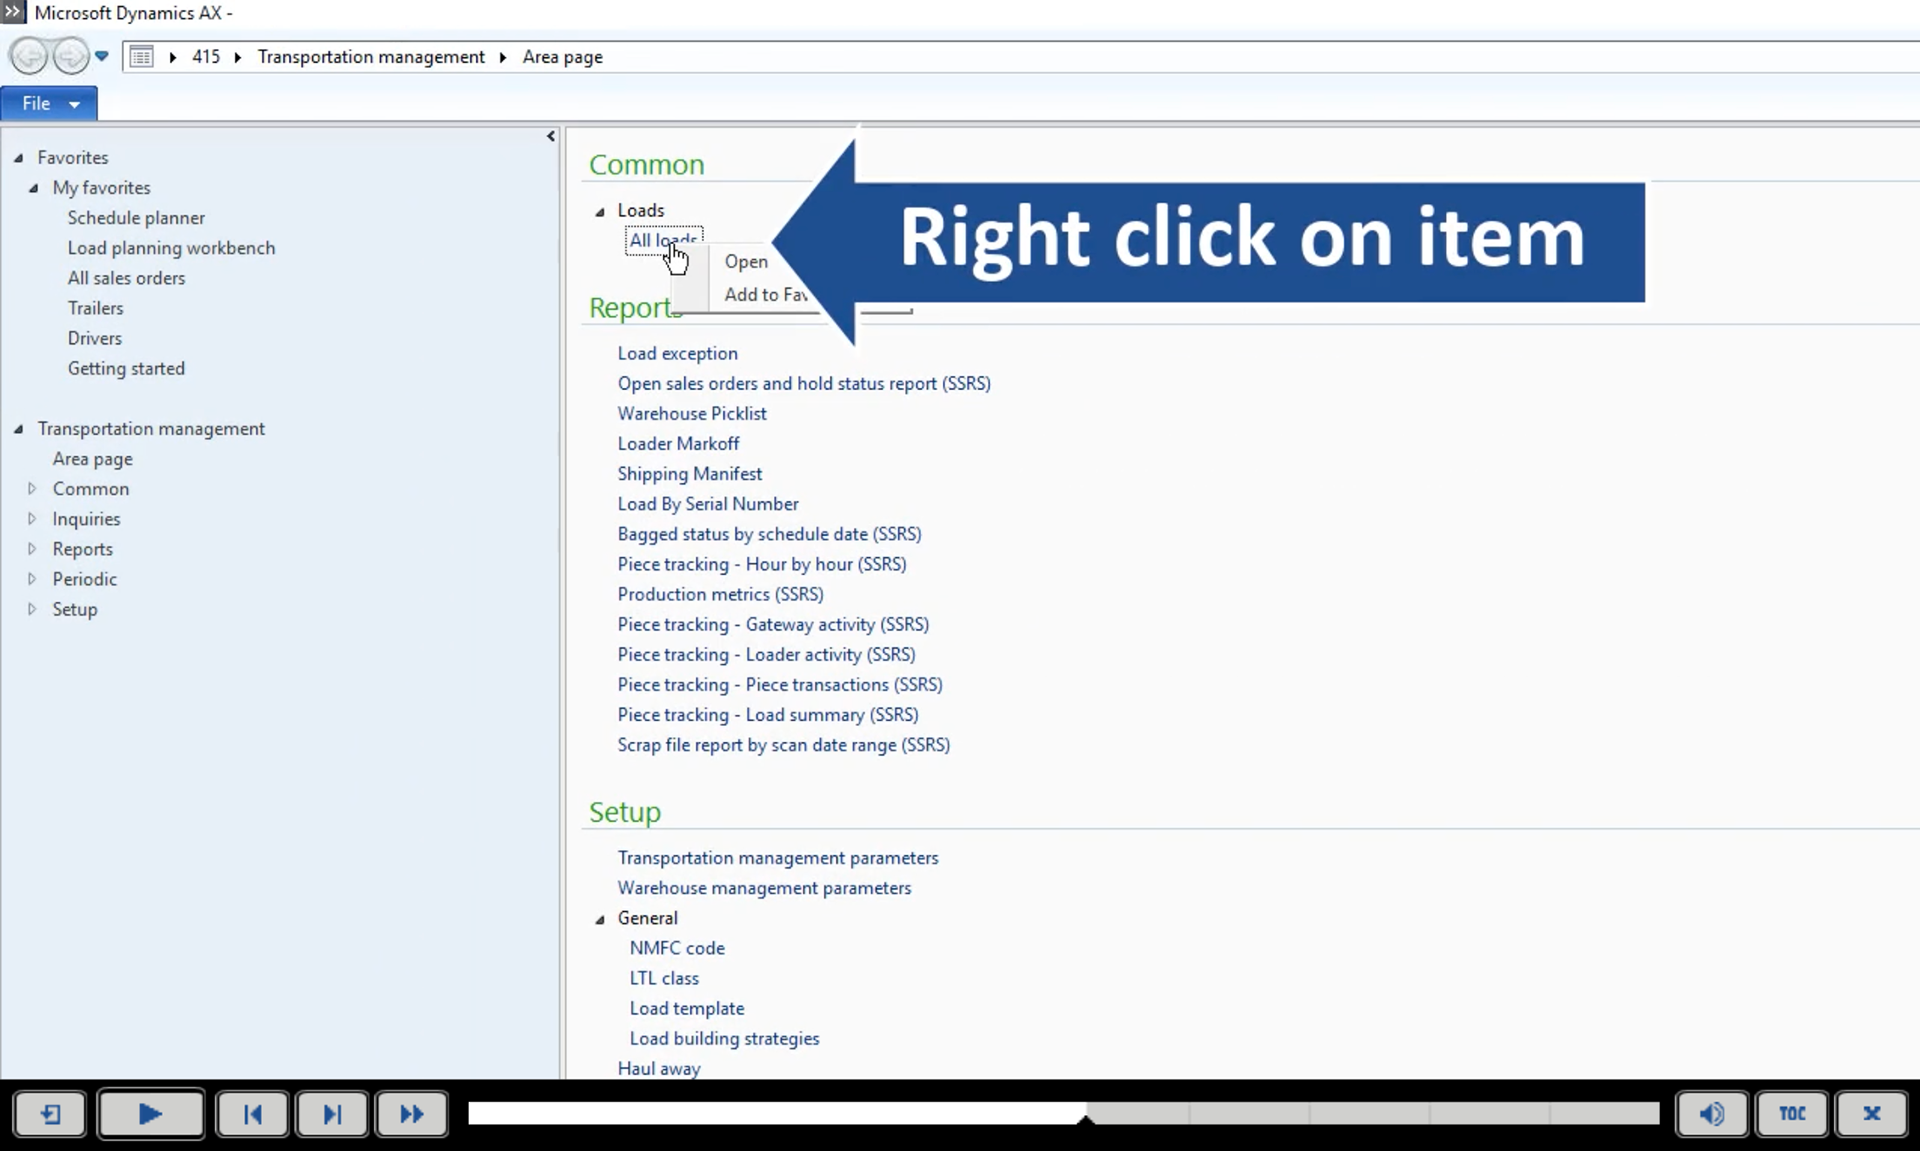Screen dimensions: 1920x1151
Task: Open Scrap file report by scan date range
Action: tap(784, 744)
